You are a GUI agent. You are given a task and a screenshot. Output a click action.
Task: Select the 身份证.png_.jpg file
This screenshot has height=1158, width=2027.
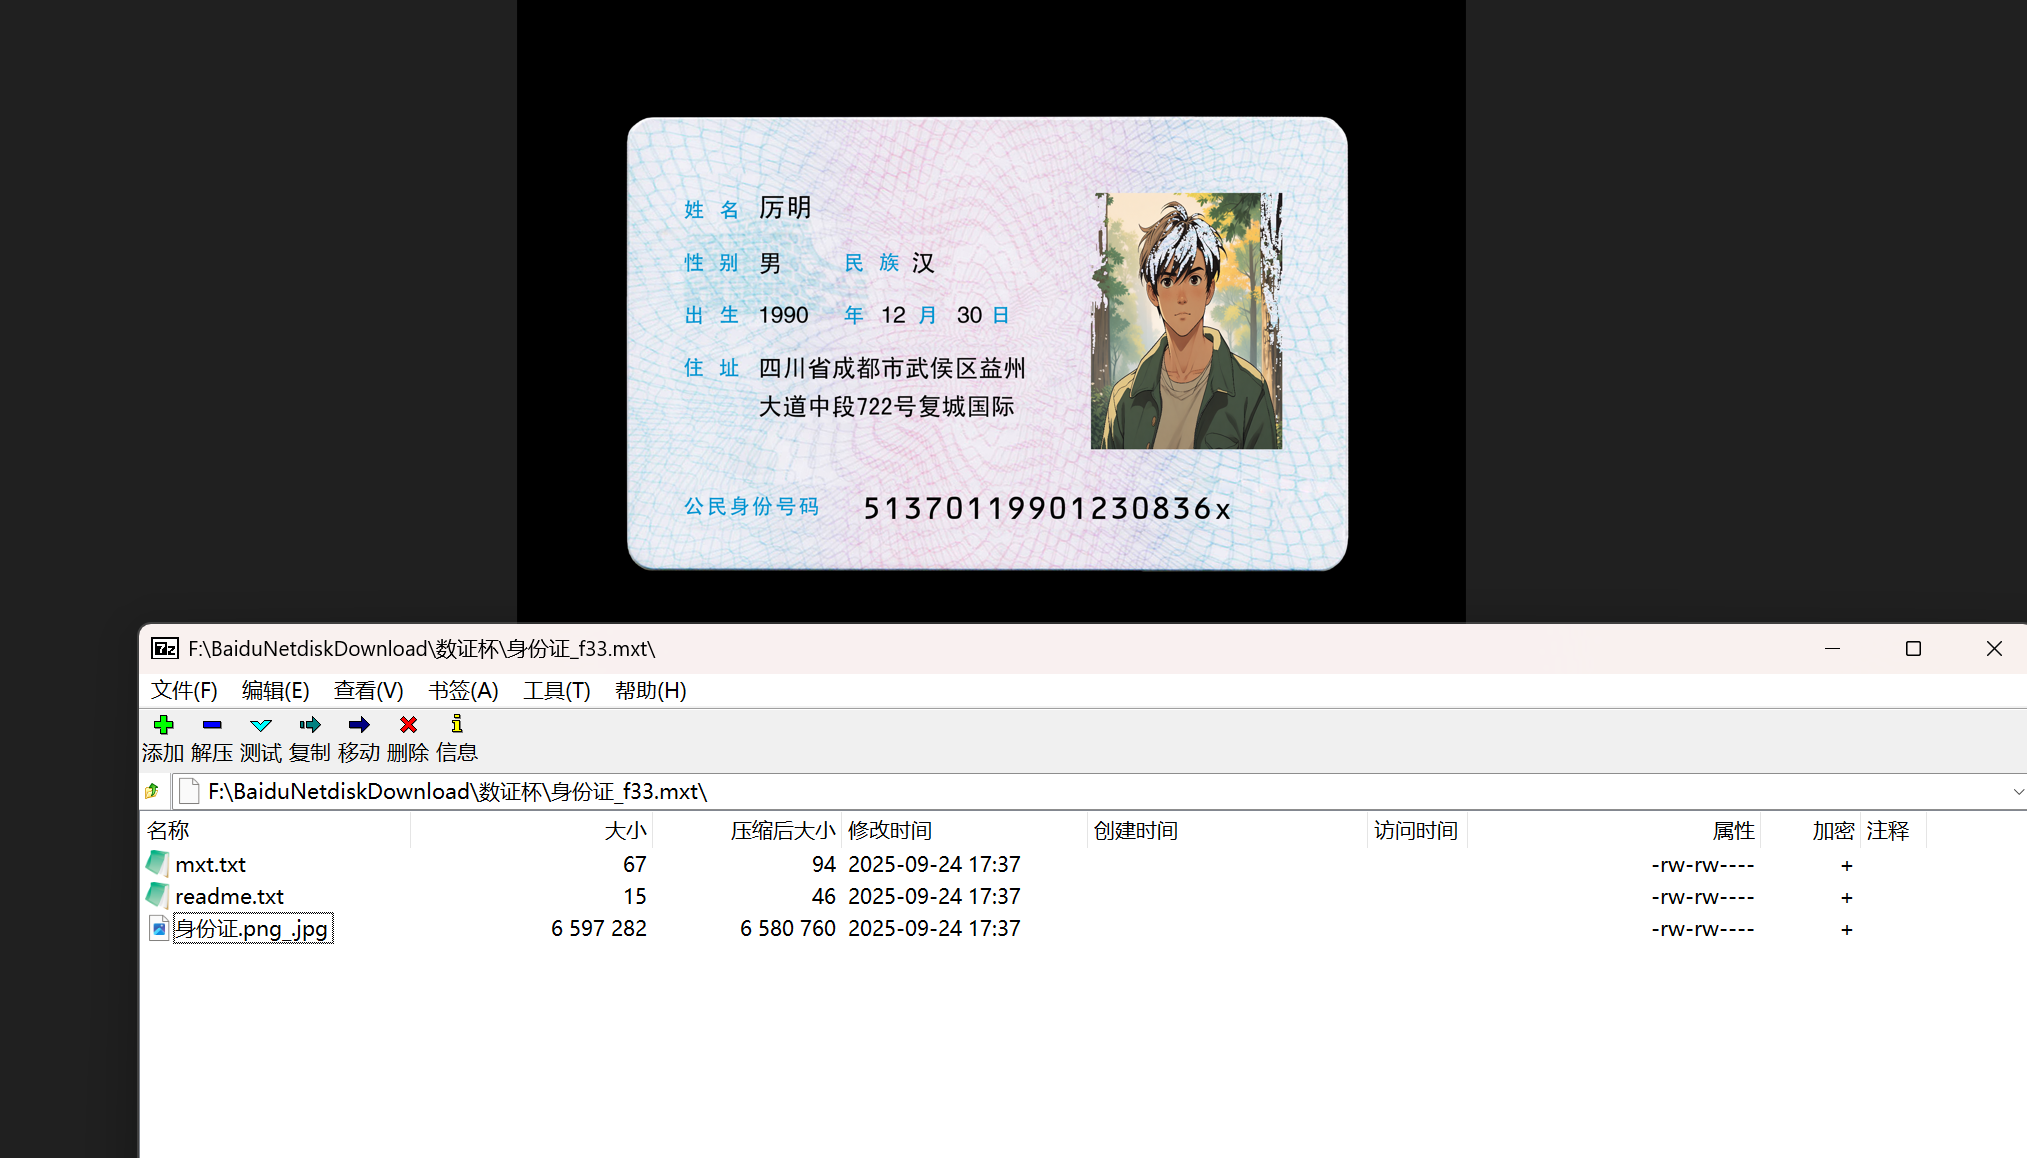pyautogui.click(x=252, y=929)
